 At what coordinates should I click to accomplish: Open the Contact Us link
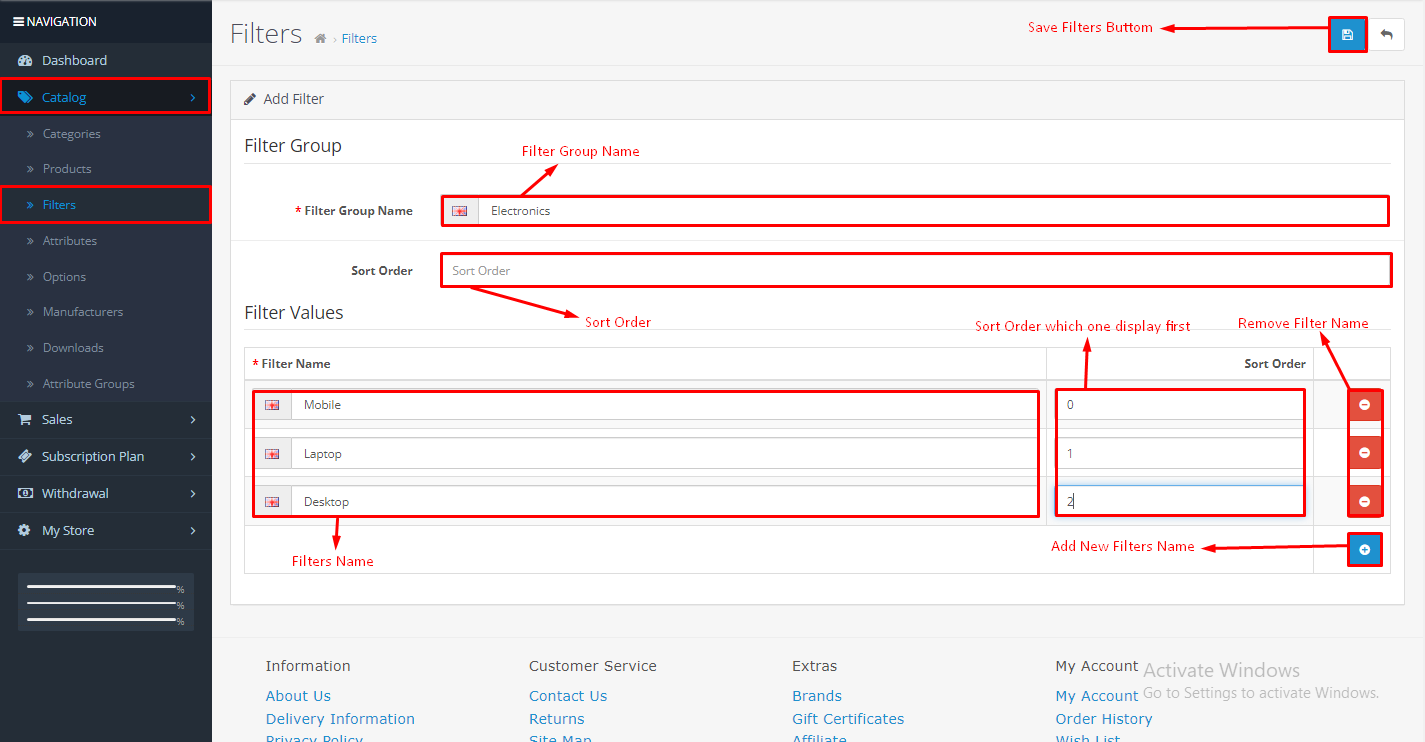pyautogui.click(x=568, y=695)
